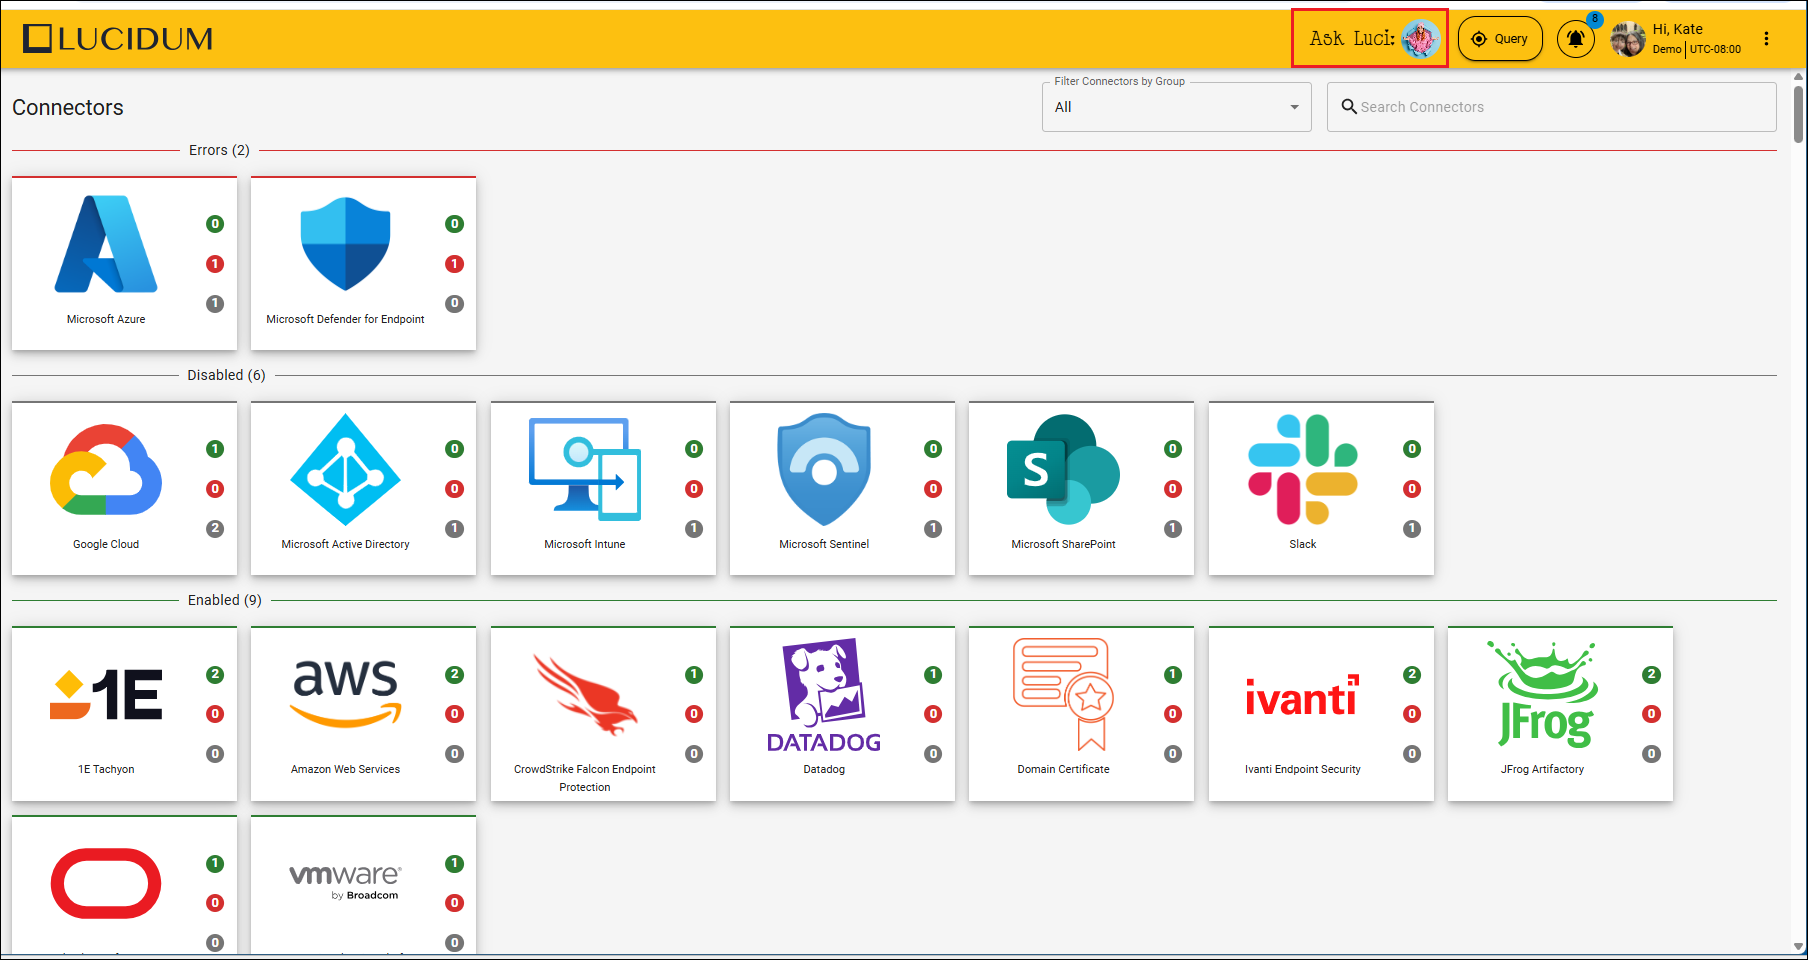Expand the Filter Connectors by Group dropdown
Screen dimensions: 1808x960
click(x=1177, y=107)
